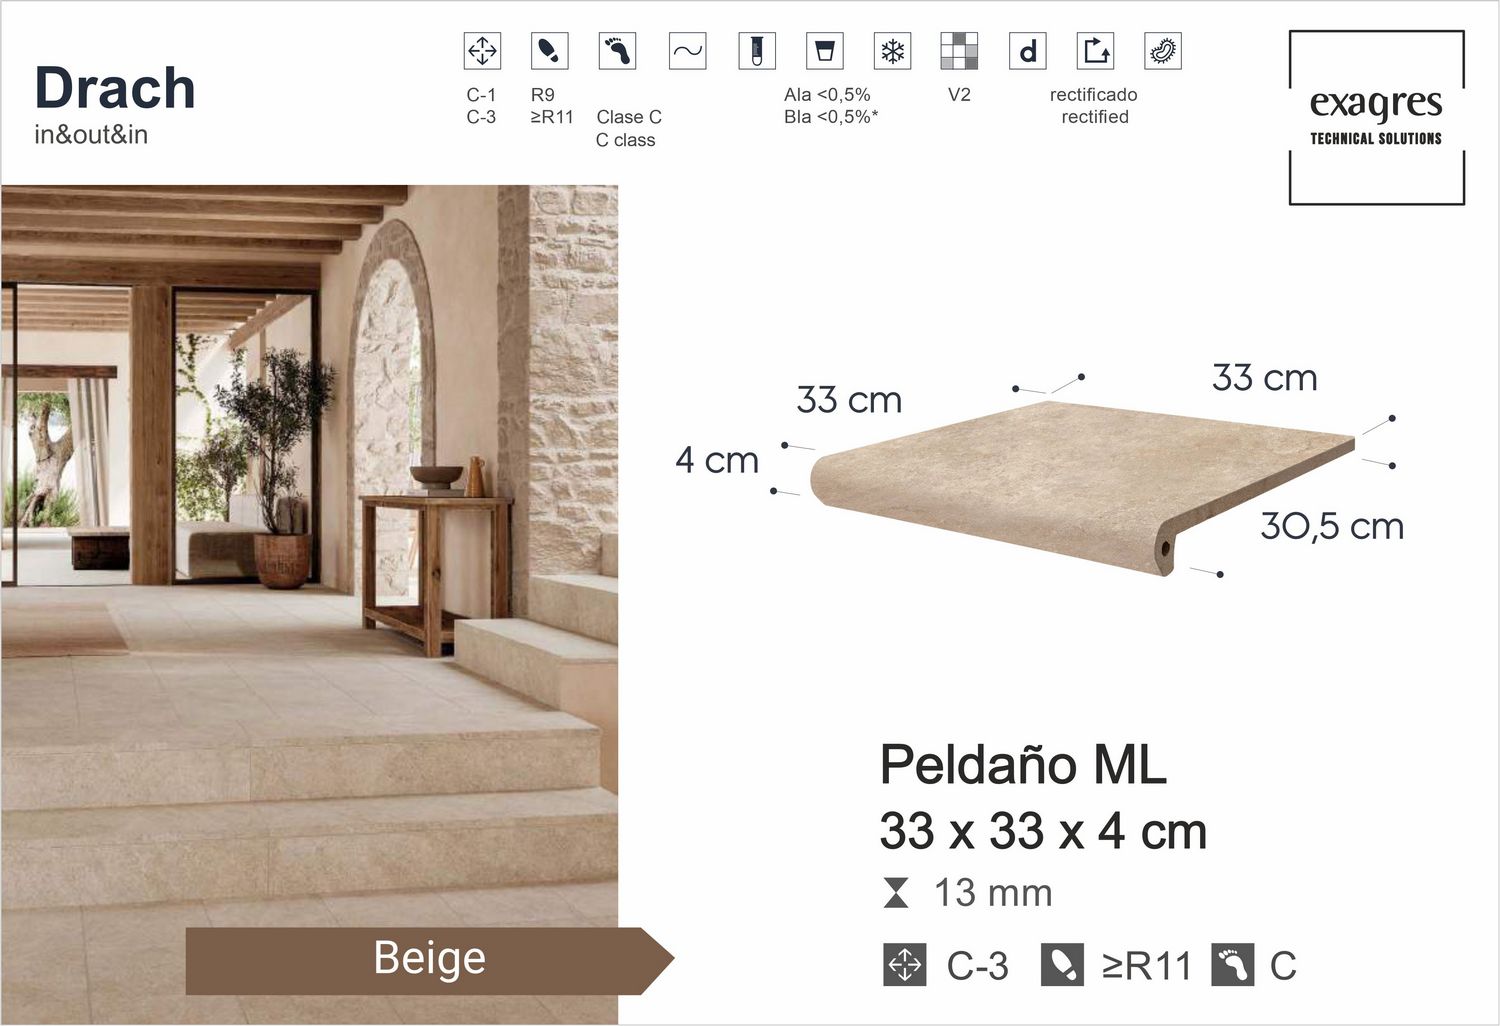
Task: Click the water absorption cup icon
Action: coord(825,51)
